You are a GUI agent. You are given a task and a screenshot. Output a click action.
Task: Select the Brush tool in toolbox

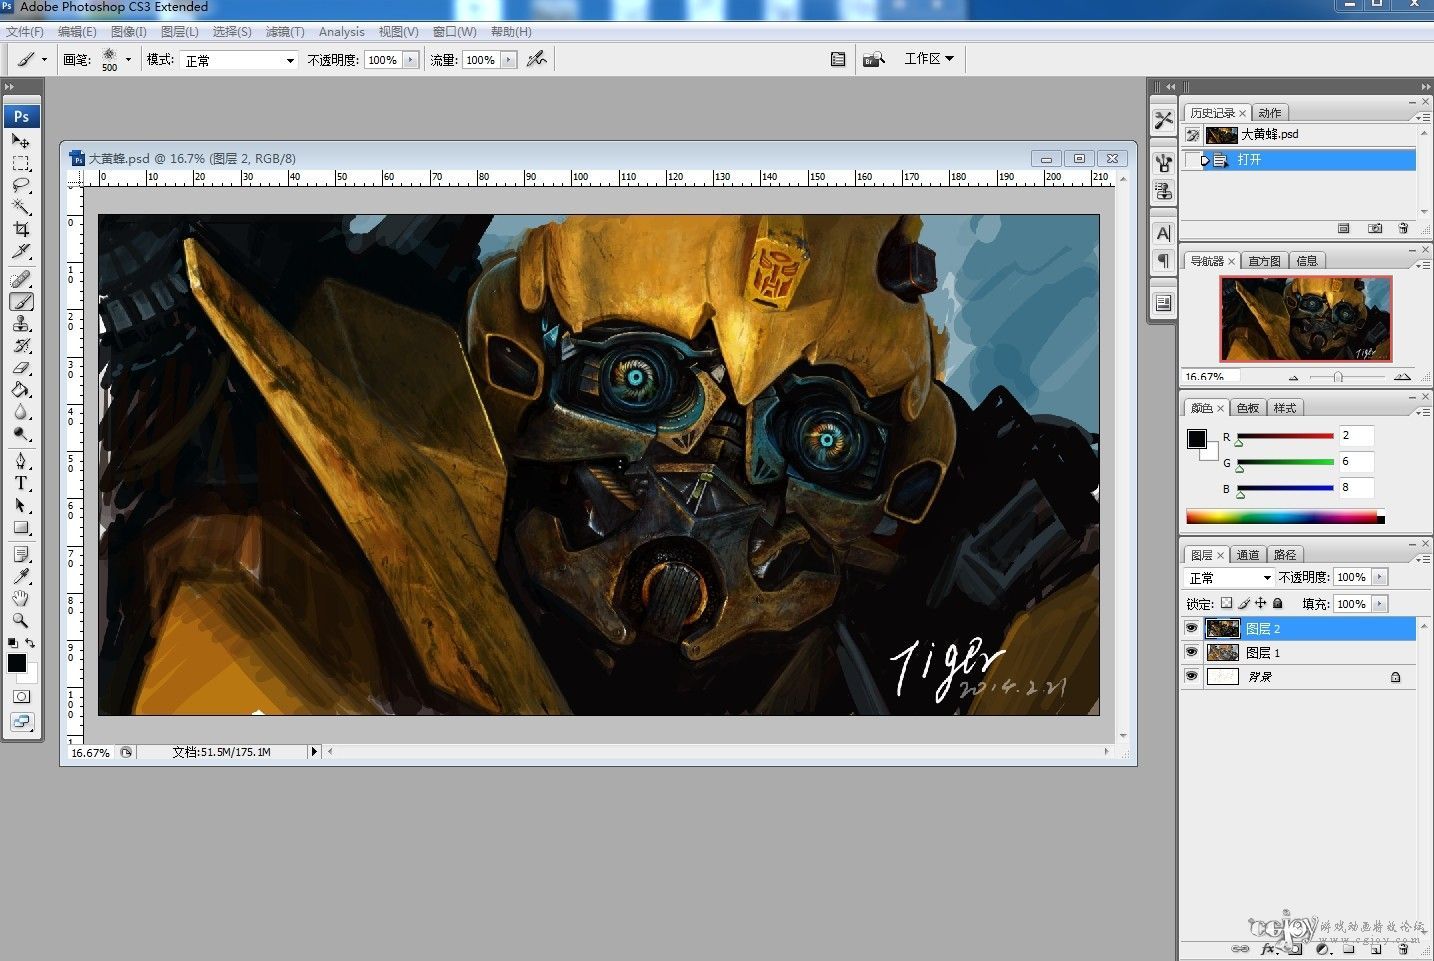21,302
